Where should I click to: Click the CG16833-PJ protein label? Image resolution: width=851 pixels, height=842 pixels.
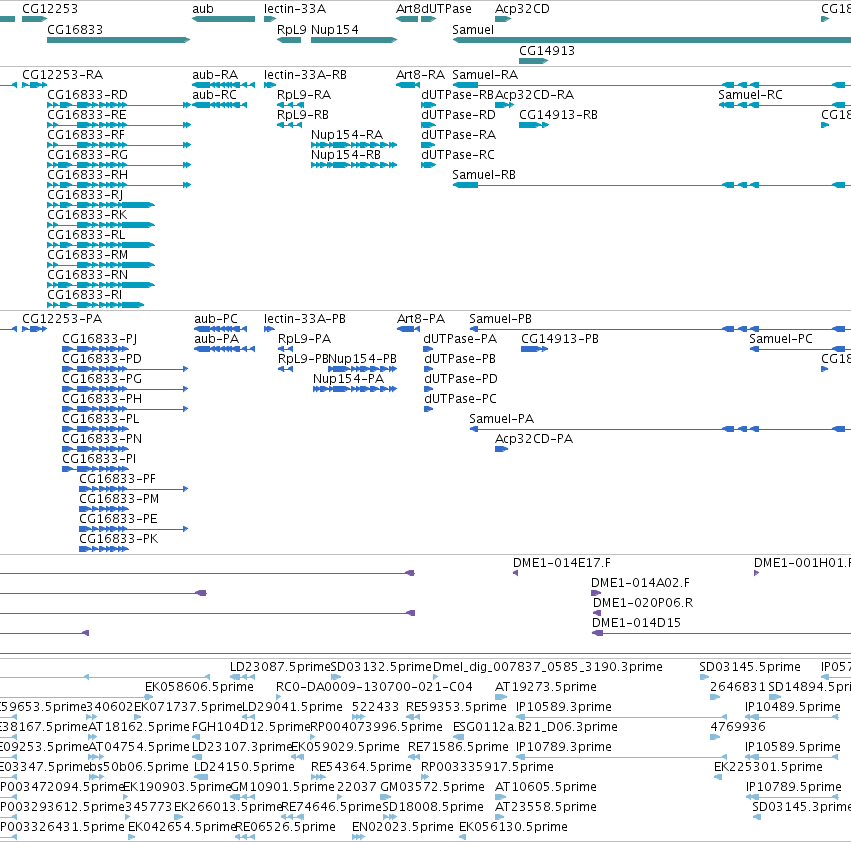99,339
